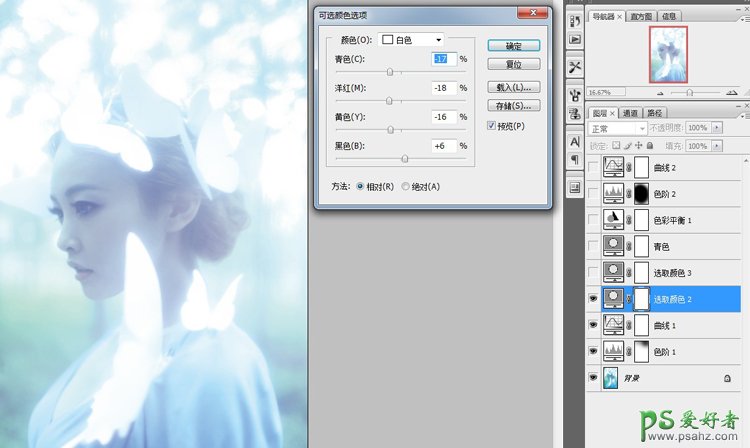Click the 确定 (OK) button

(513, 46)
